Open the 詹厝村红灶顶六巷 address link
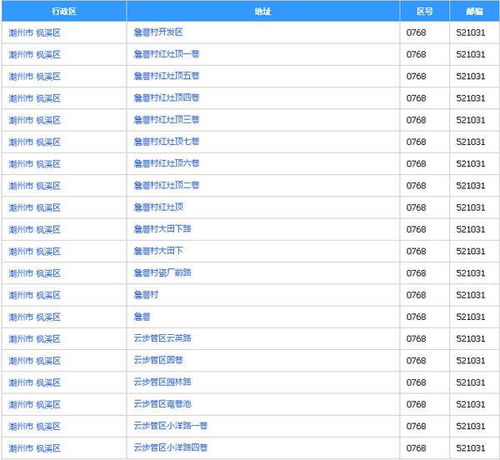The width and height of the screenshot is (500, 460). pos(166,163)
